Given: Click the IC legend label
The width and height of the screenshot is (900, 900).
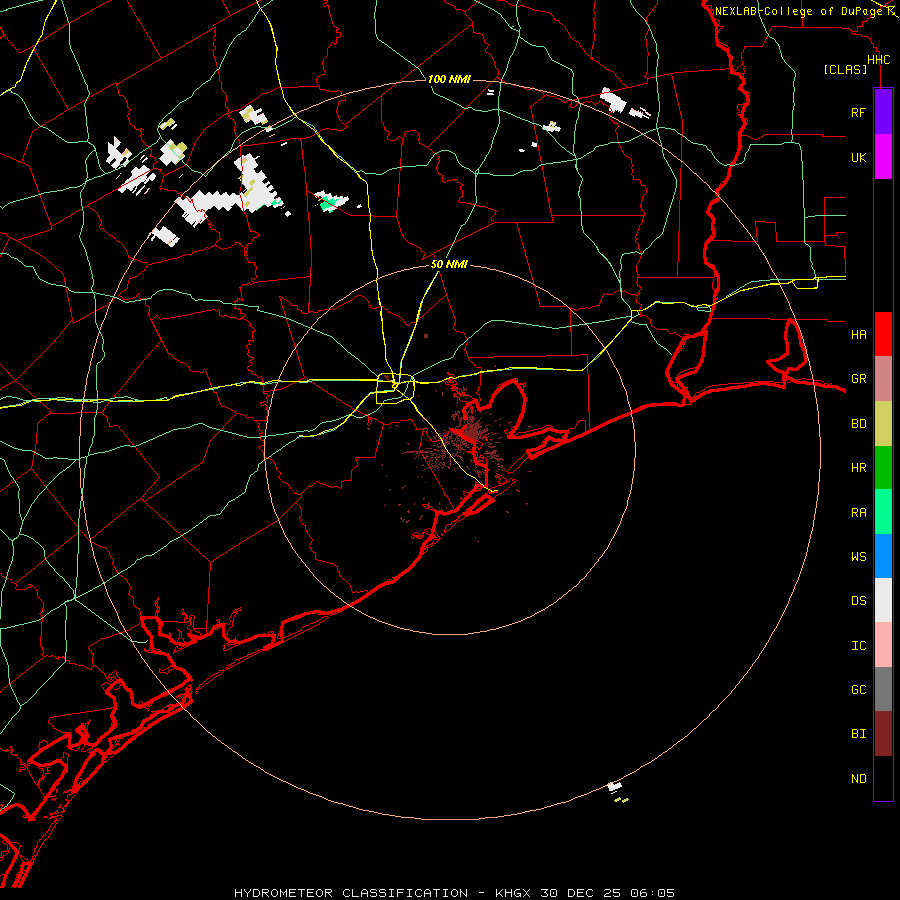Looking at the screenshot, I should pos(858,645).
